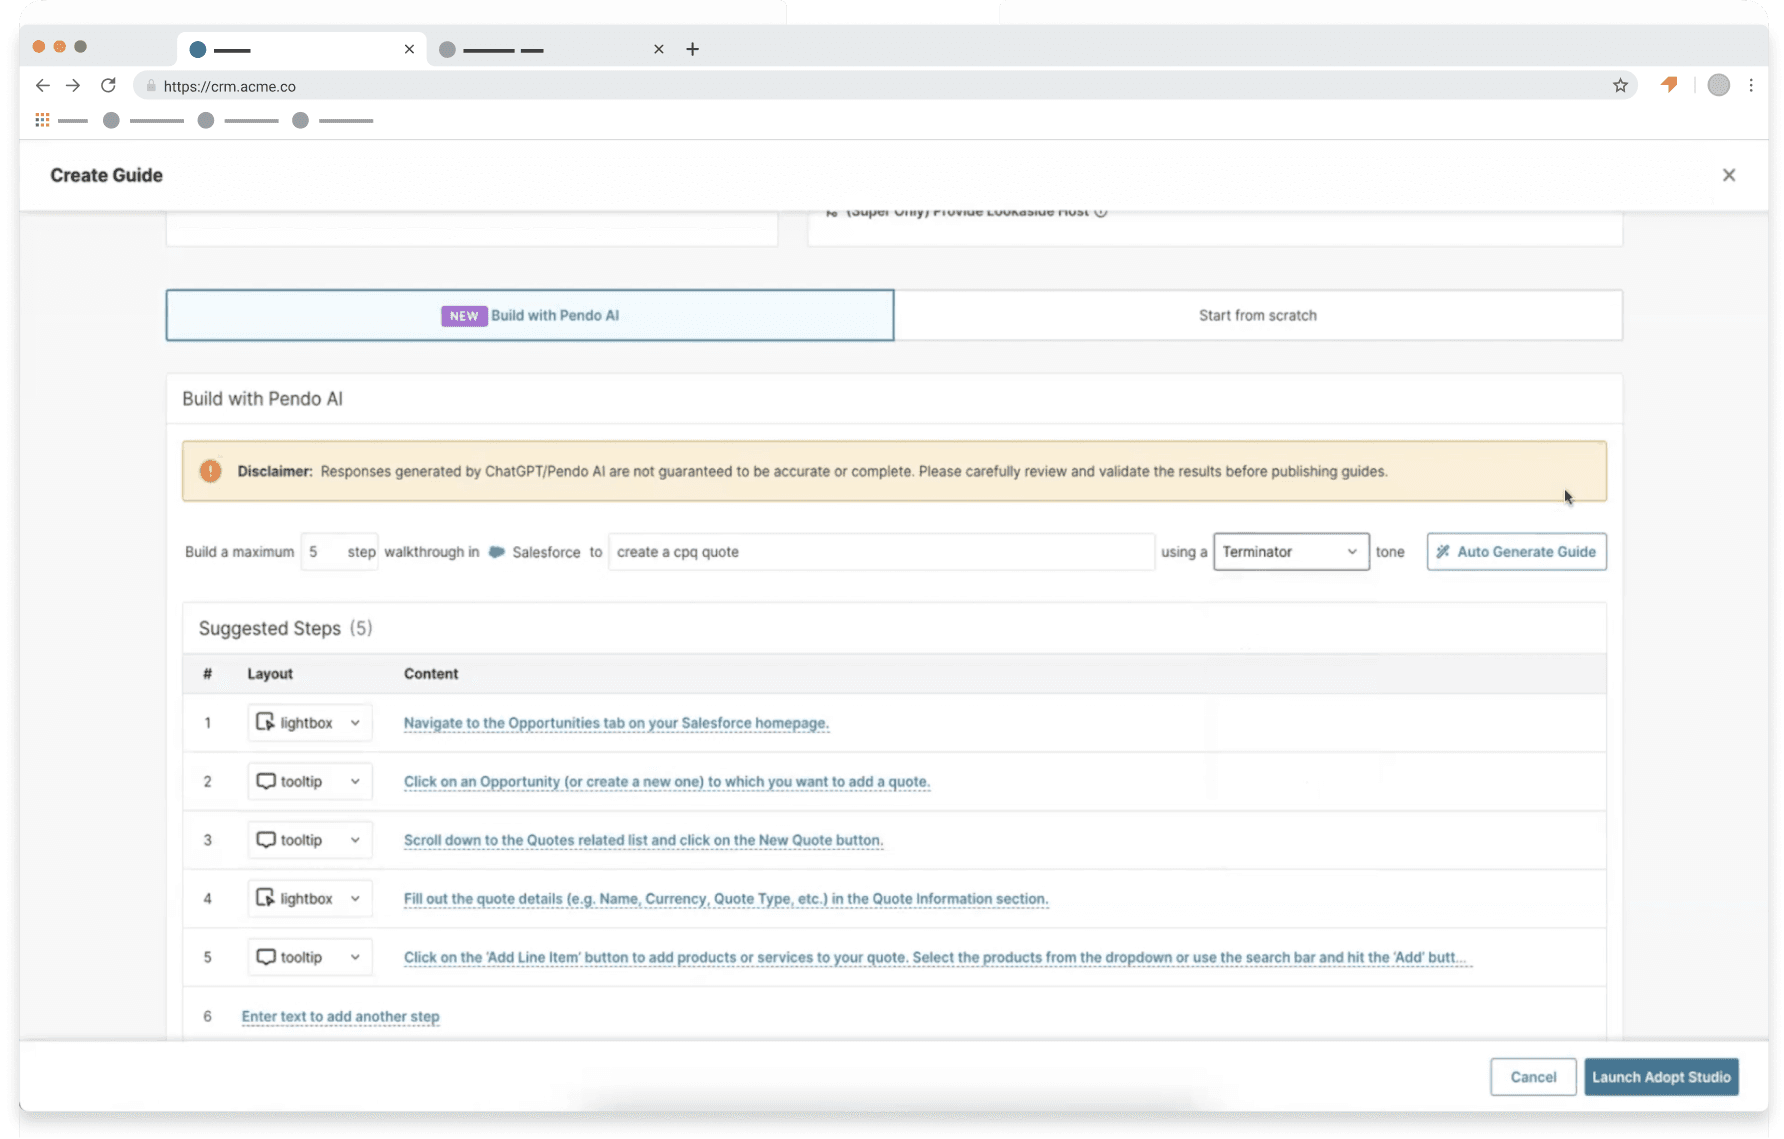Open the apps grid in the bookmarks bar
This screenshot has height=1139, width=1784.
tap(42, 120)
